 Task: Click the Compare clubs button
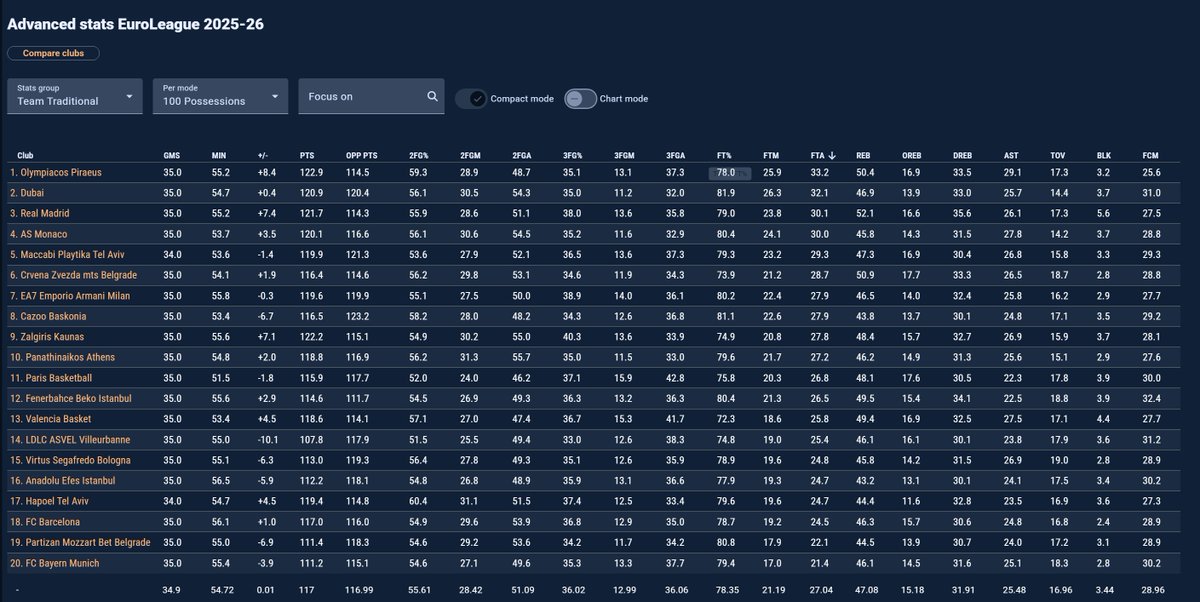coord(54,53)
